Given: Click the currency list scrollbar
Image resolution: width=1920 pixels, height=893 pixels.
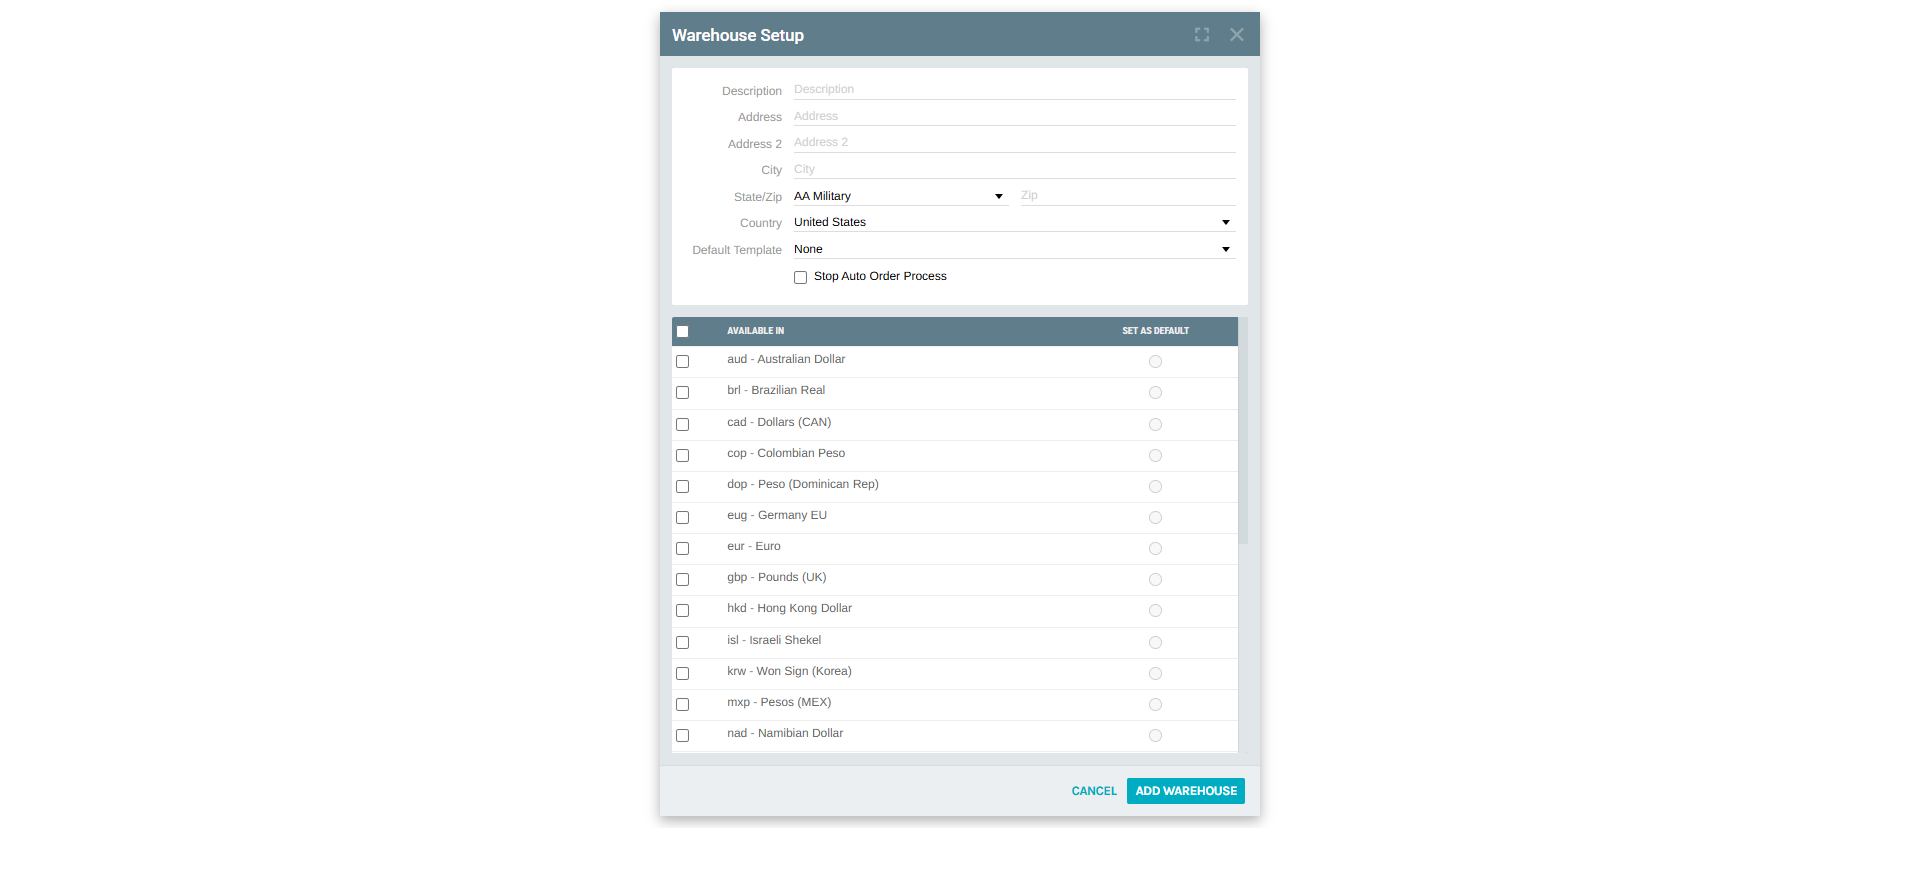Looking at the screenshot, I should pos(1243,430).
